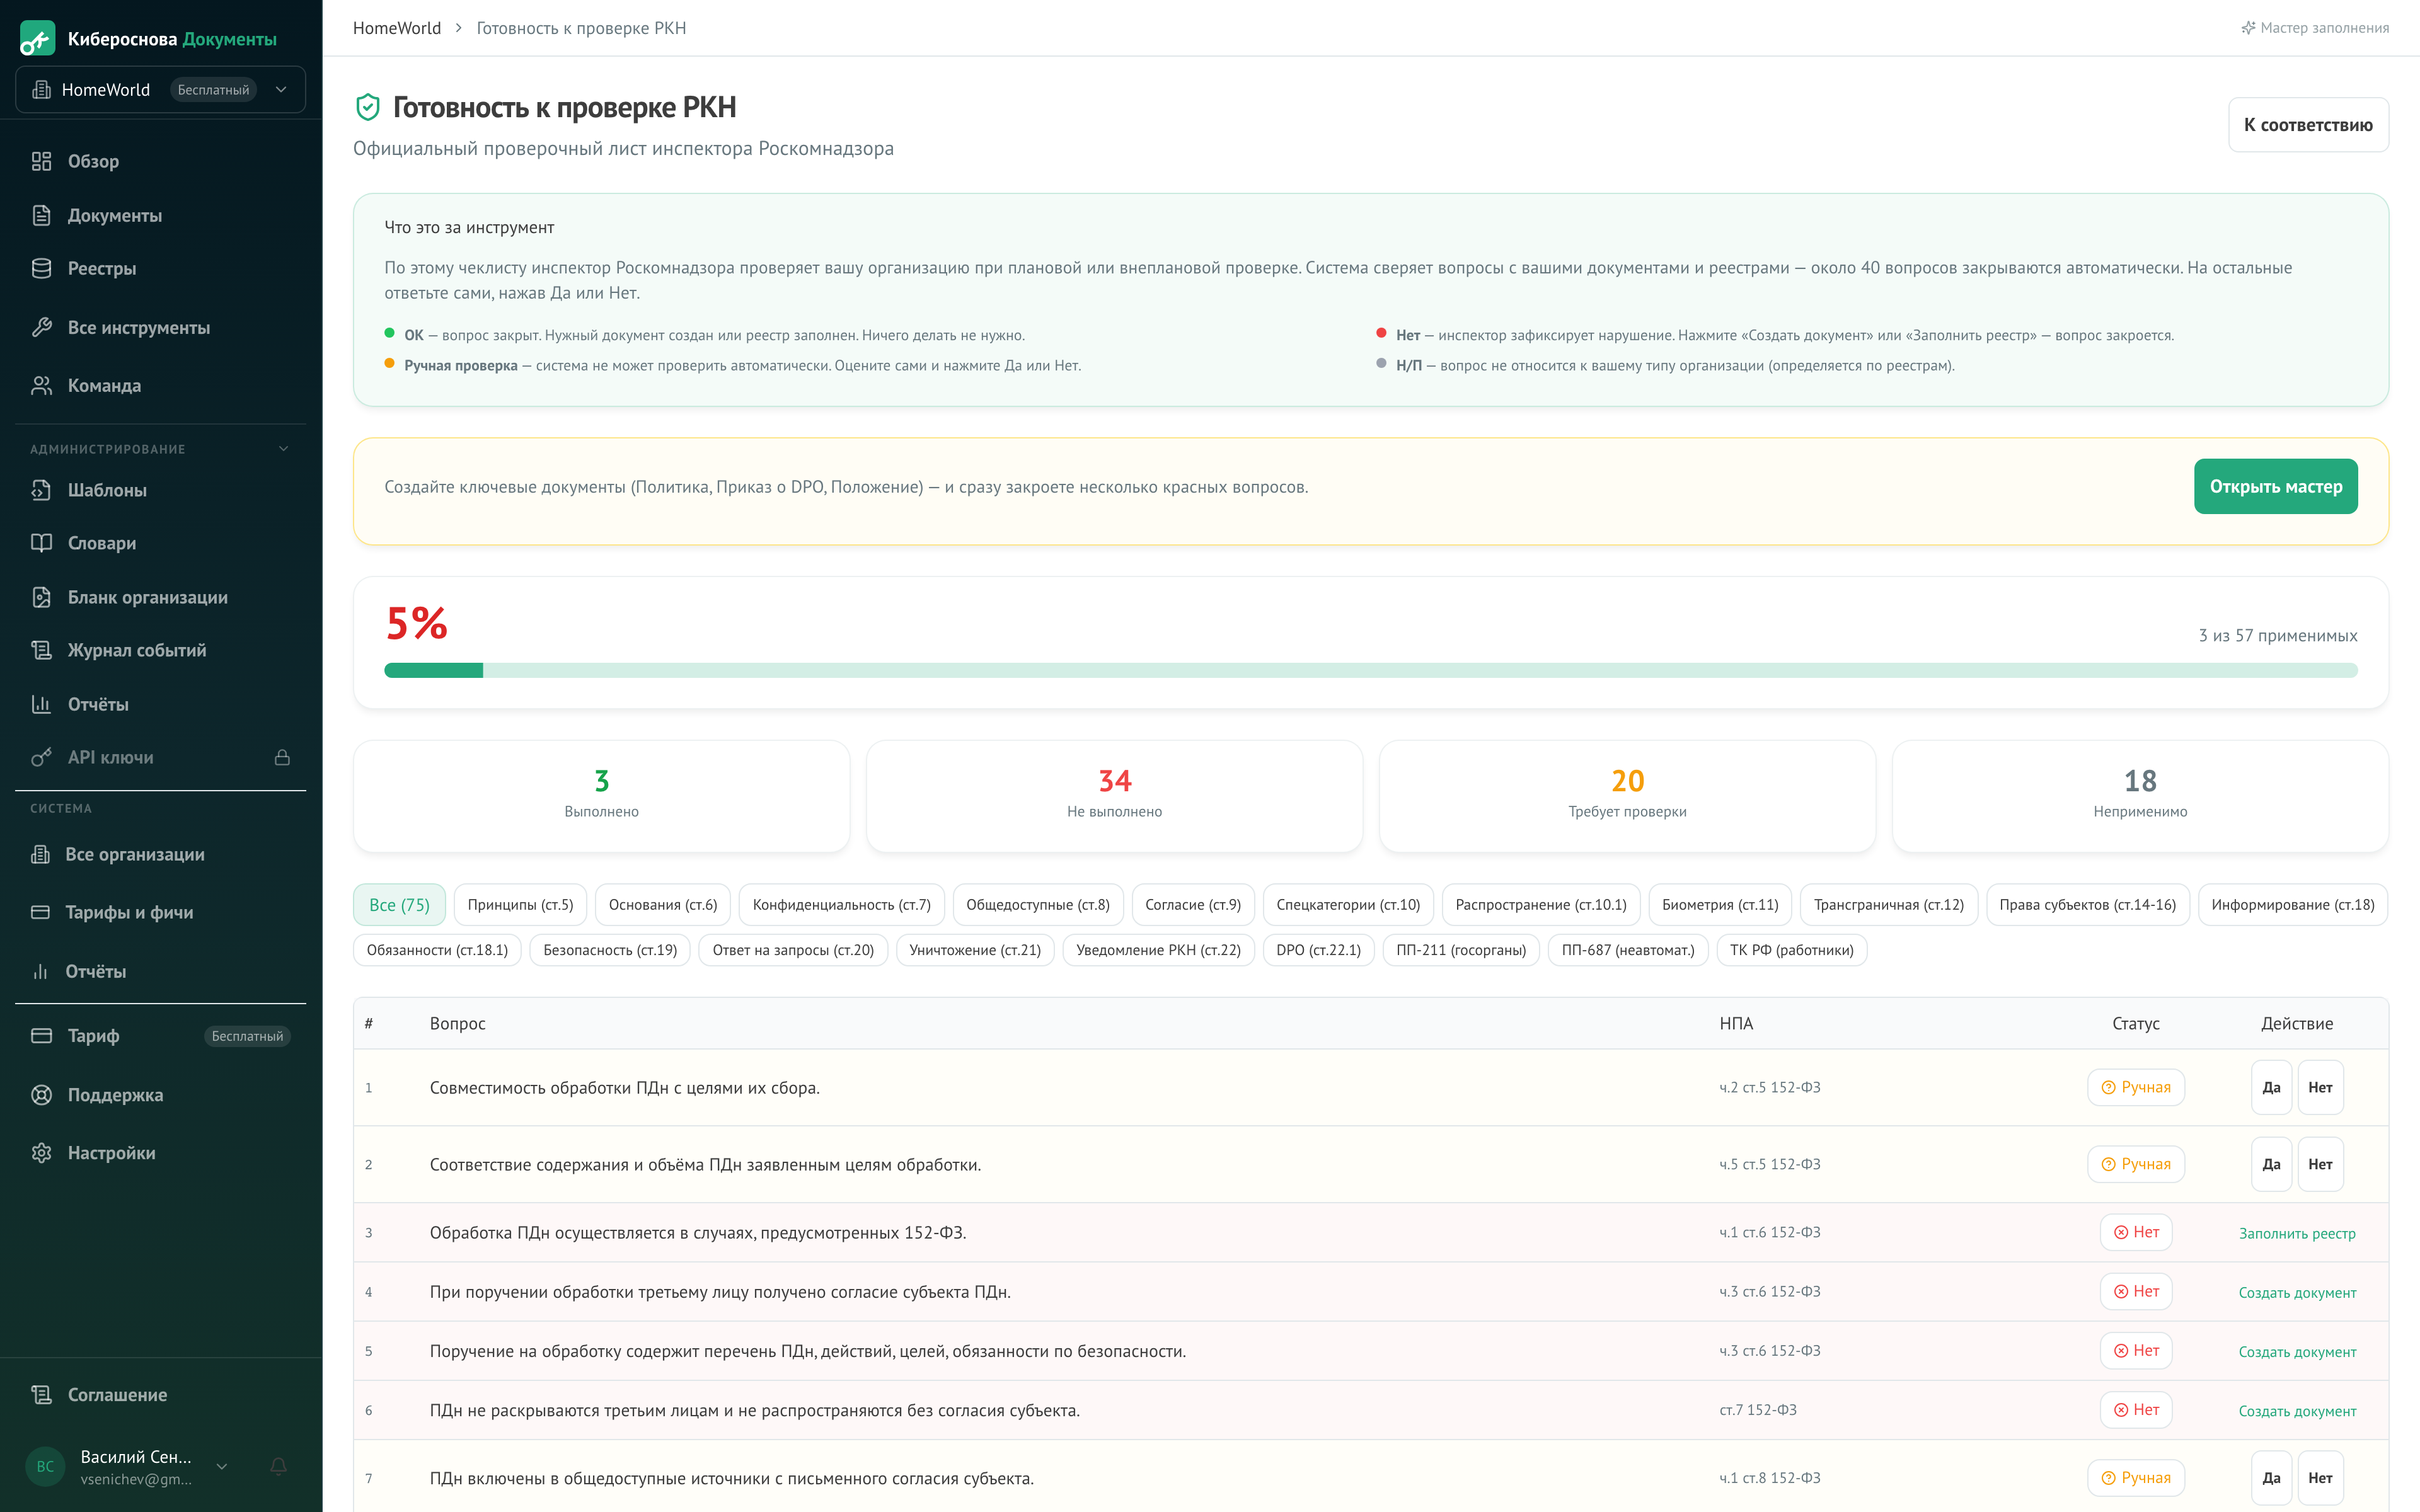The width and height of the screenshot is (2420, 1512).
Task: Open the Реестры section
Action: pyautogui.click(x=103, y=268)
